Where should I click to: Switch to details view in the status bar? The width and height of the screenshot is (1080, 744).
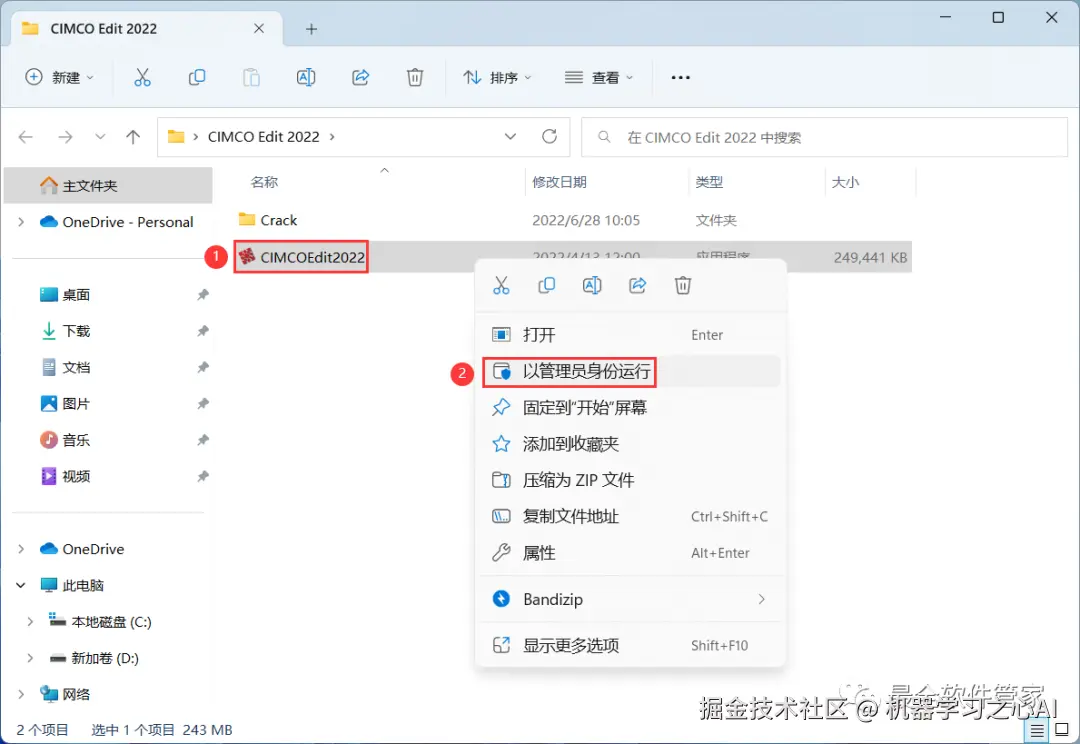pos(1037,730)
